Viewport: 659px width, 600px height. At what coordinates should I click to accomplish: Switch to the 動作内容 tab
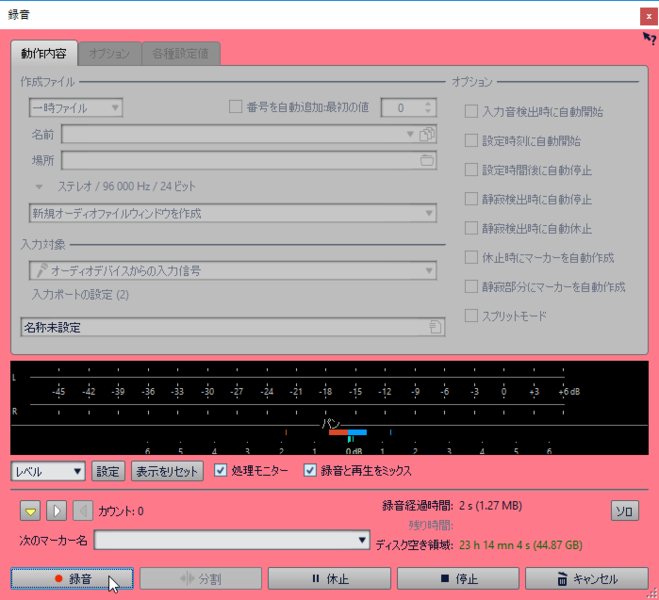(44, 53)
